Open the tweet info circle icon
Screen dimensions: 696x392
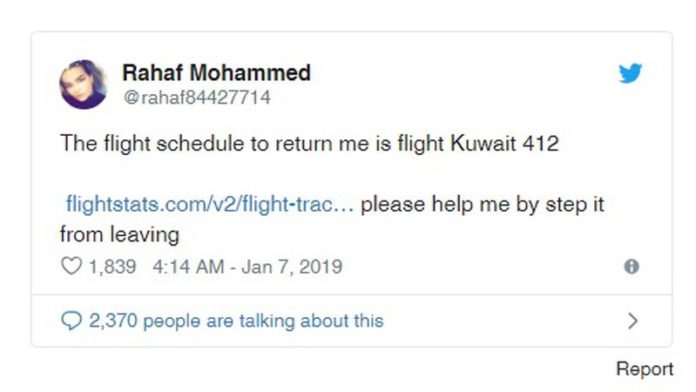[x=632, y=266]
